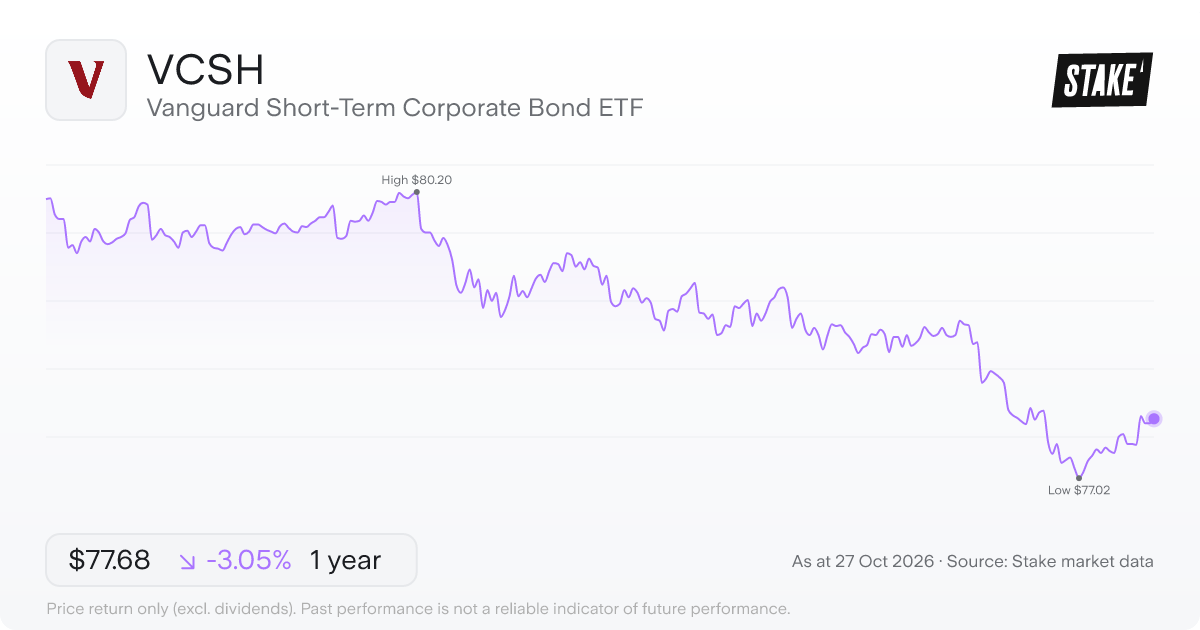1200x630 pixels.
Task: Click the Low $77.02 label text
Action: pos(1079,490)
